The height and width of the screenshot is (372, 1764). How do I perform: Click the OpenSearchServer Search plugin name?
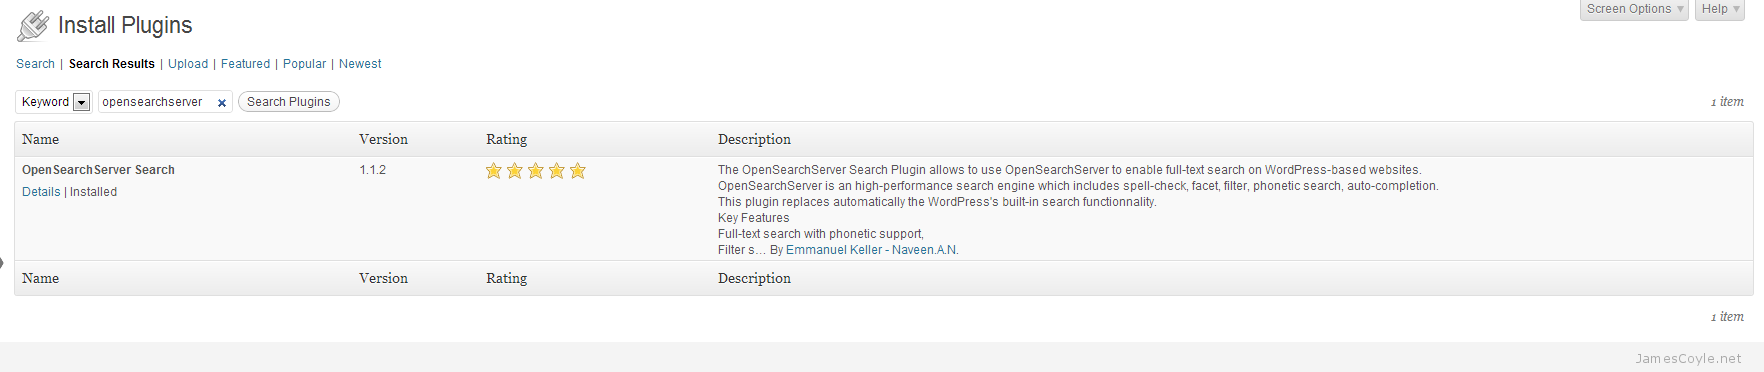pos(98,170)
